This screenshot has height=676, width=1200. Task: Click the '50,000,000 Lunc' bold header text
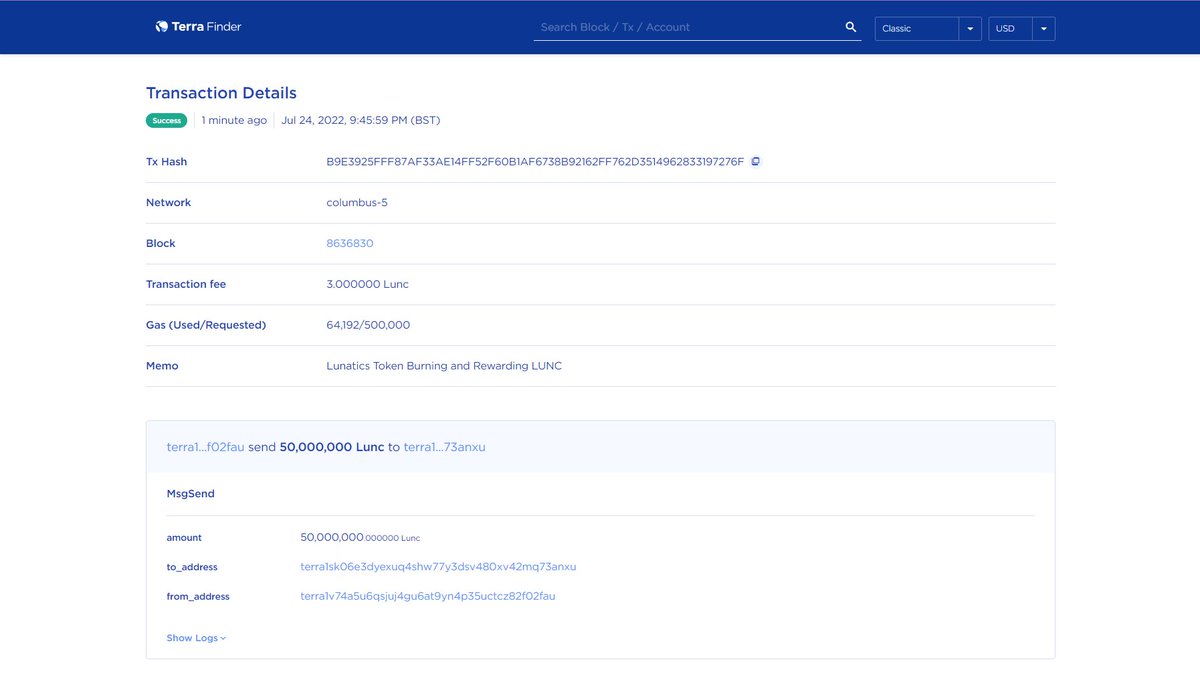[332, 447]
